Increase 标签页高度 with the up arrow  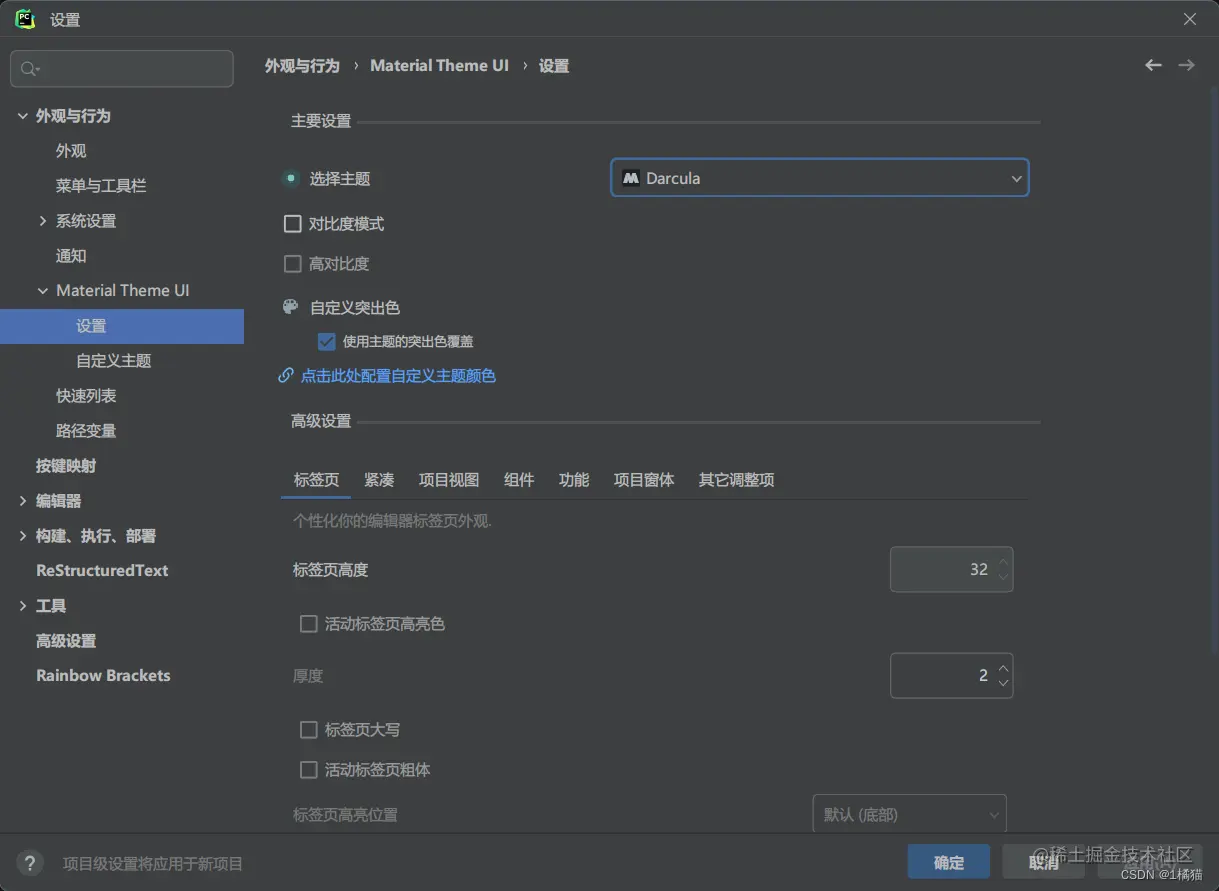1004,560
